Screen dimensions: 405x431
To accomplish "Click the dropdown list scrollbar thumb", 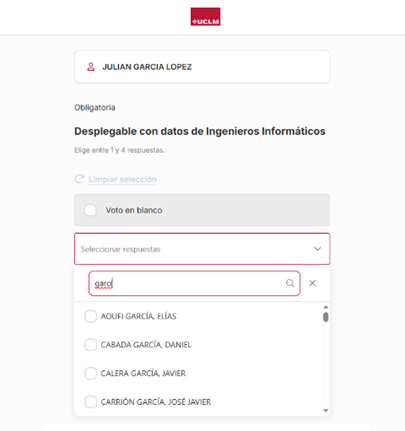I will [326, 317].
